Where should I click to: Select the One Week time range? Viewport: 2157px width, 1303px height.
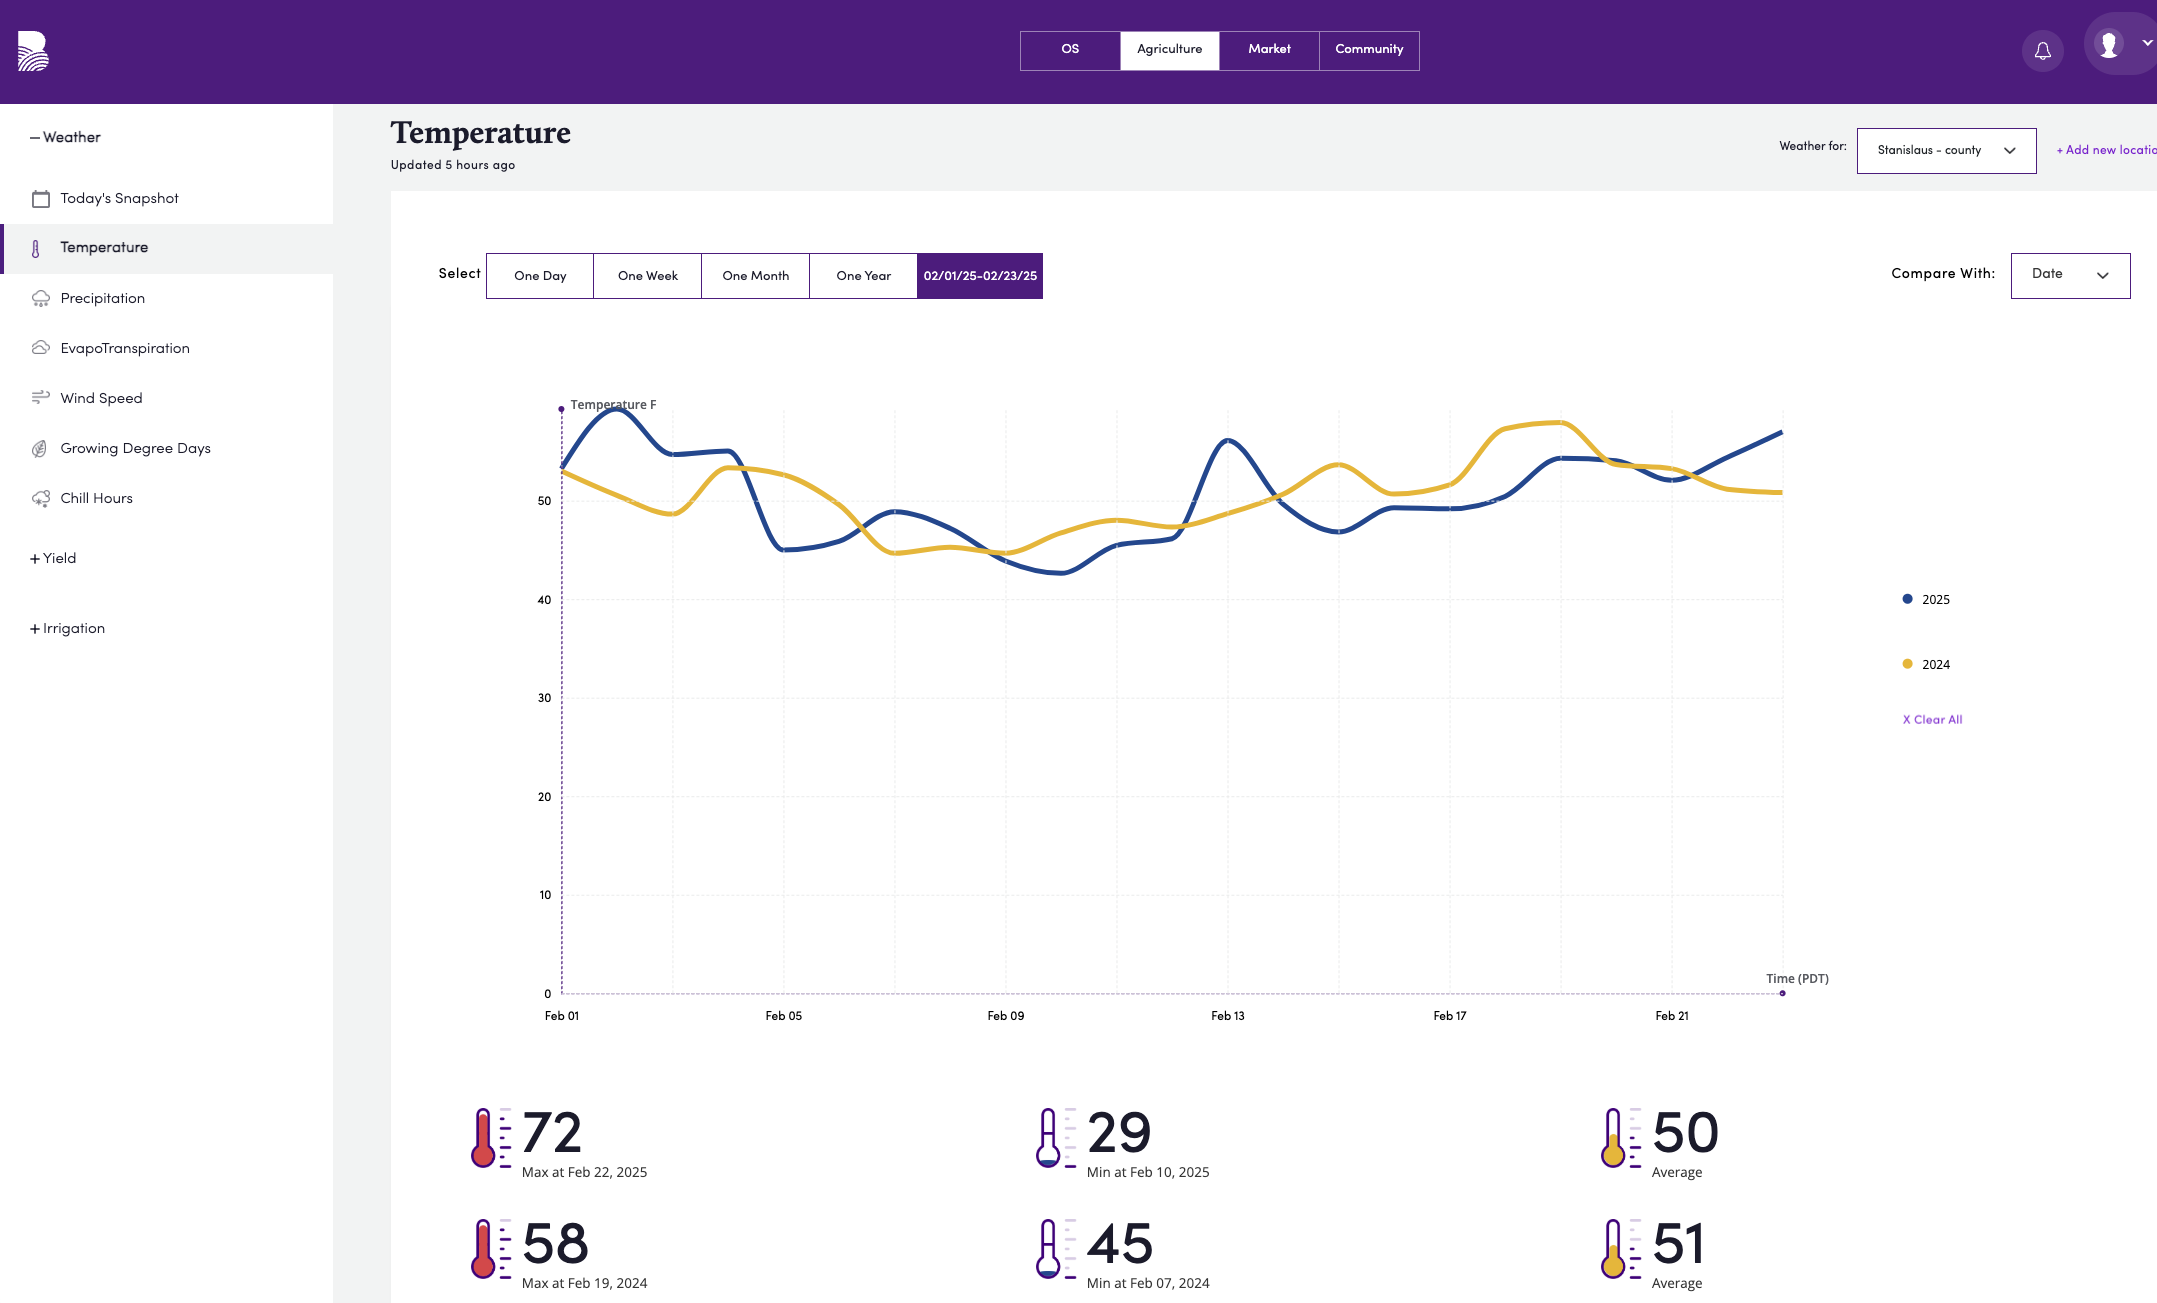[x=647, y=276]
